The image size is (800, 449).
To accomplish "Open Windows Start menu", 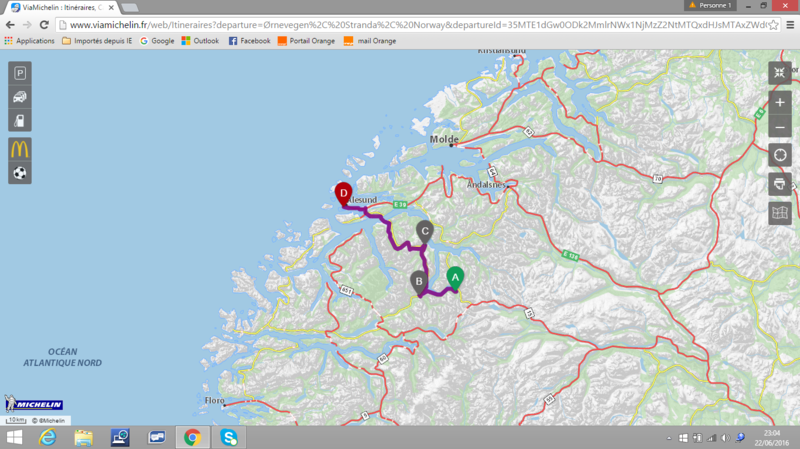I will (14, 437).
